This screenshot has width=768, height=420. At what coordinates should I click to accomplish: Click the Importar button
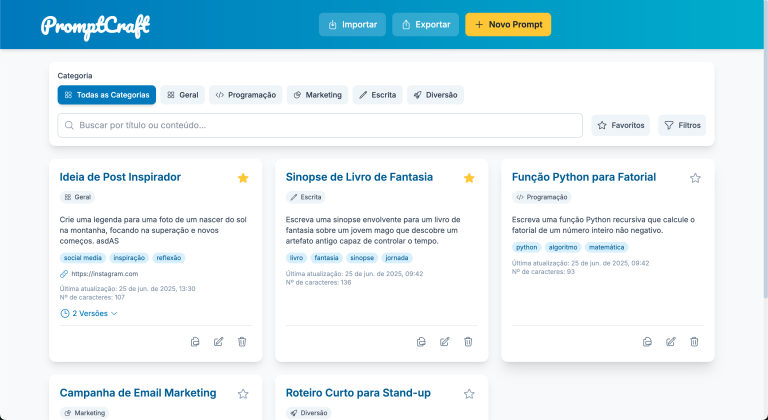coord(352,25)
